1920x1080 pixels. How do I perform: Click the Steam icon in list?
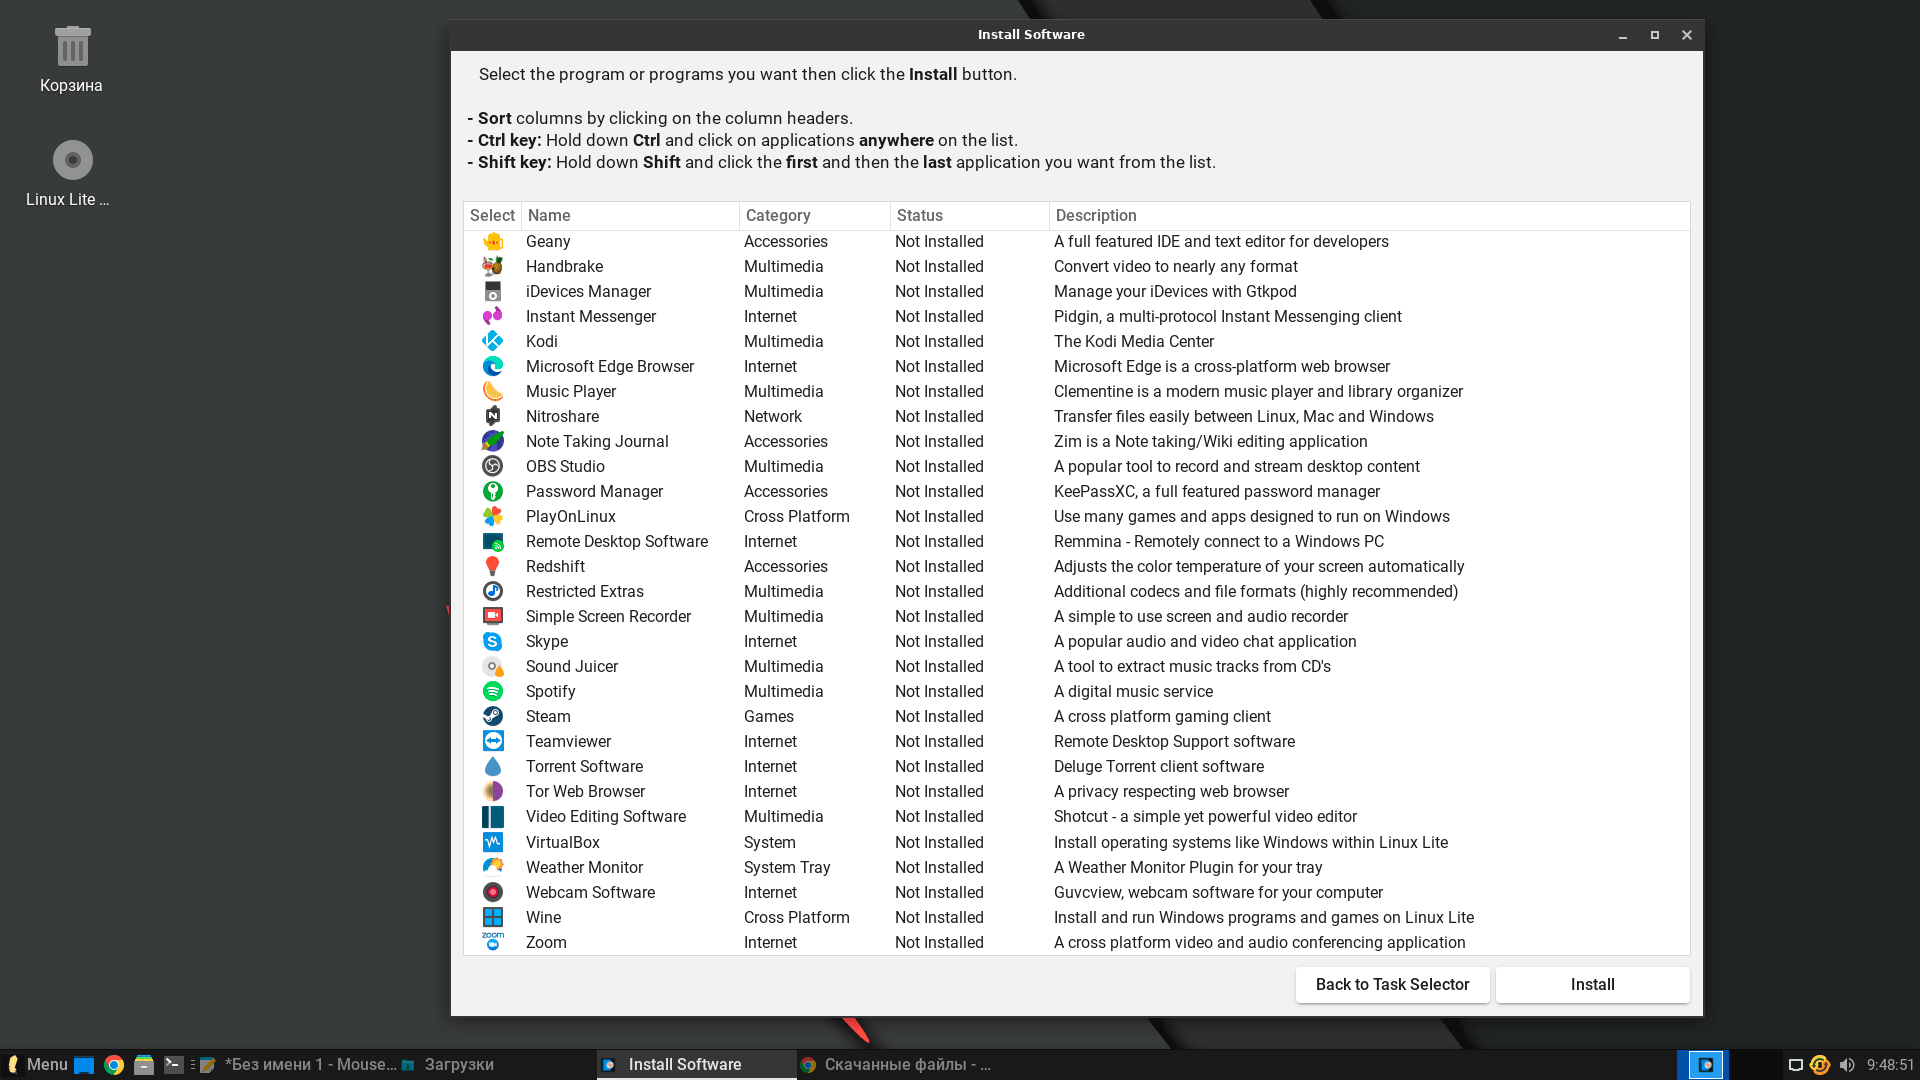(492, 716)
